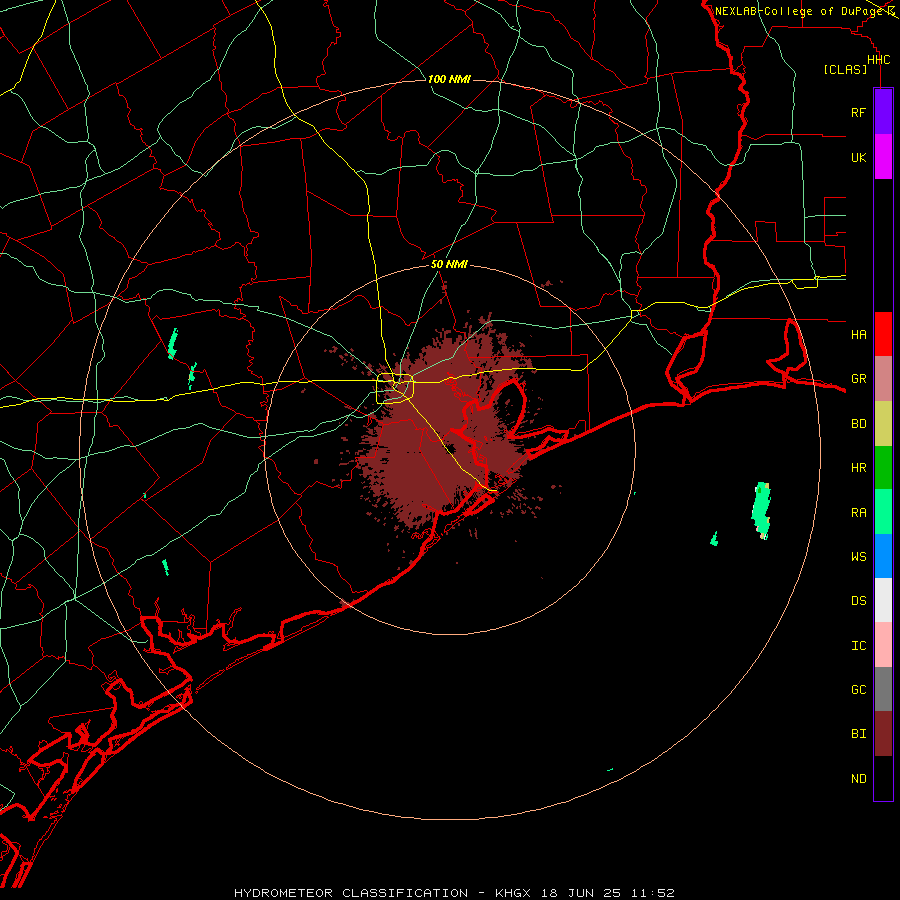Click the gray GC legend swatch
This screenshot has width=900, height=900.
point(883,689)
